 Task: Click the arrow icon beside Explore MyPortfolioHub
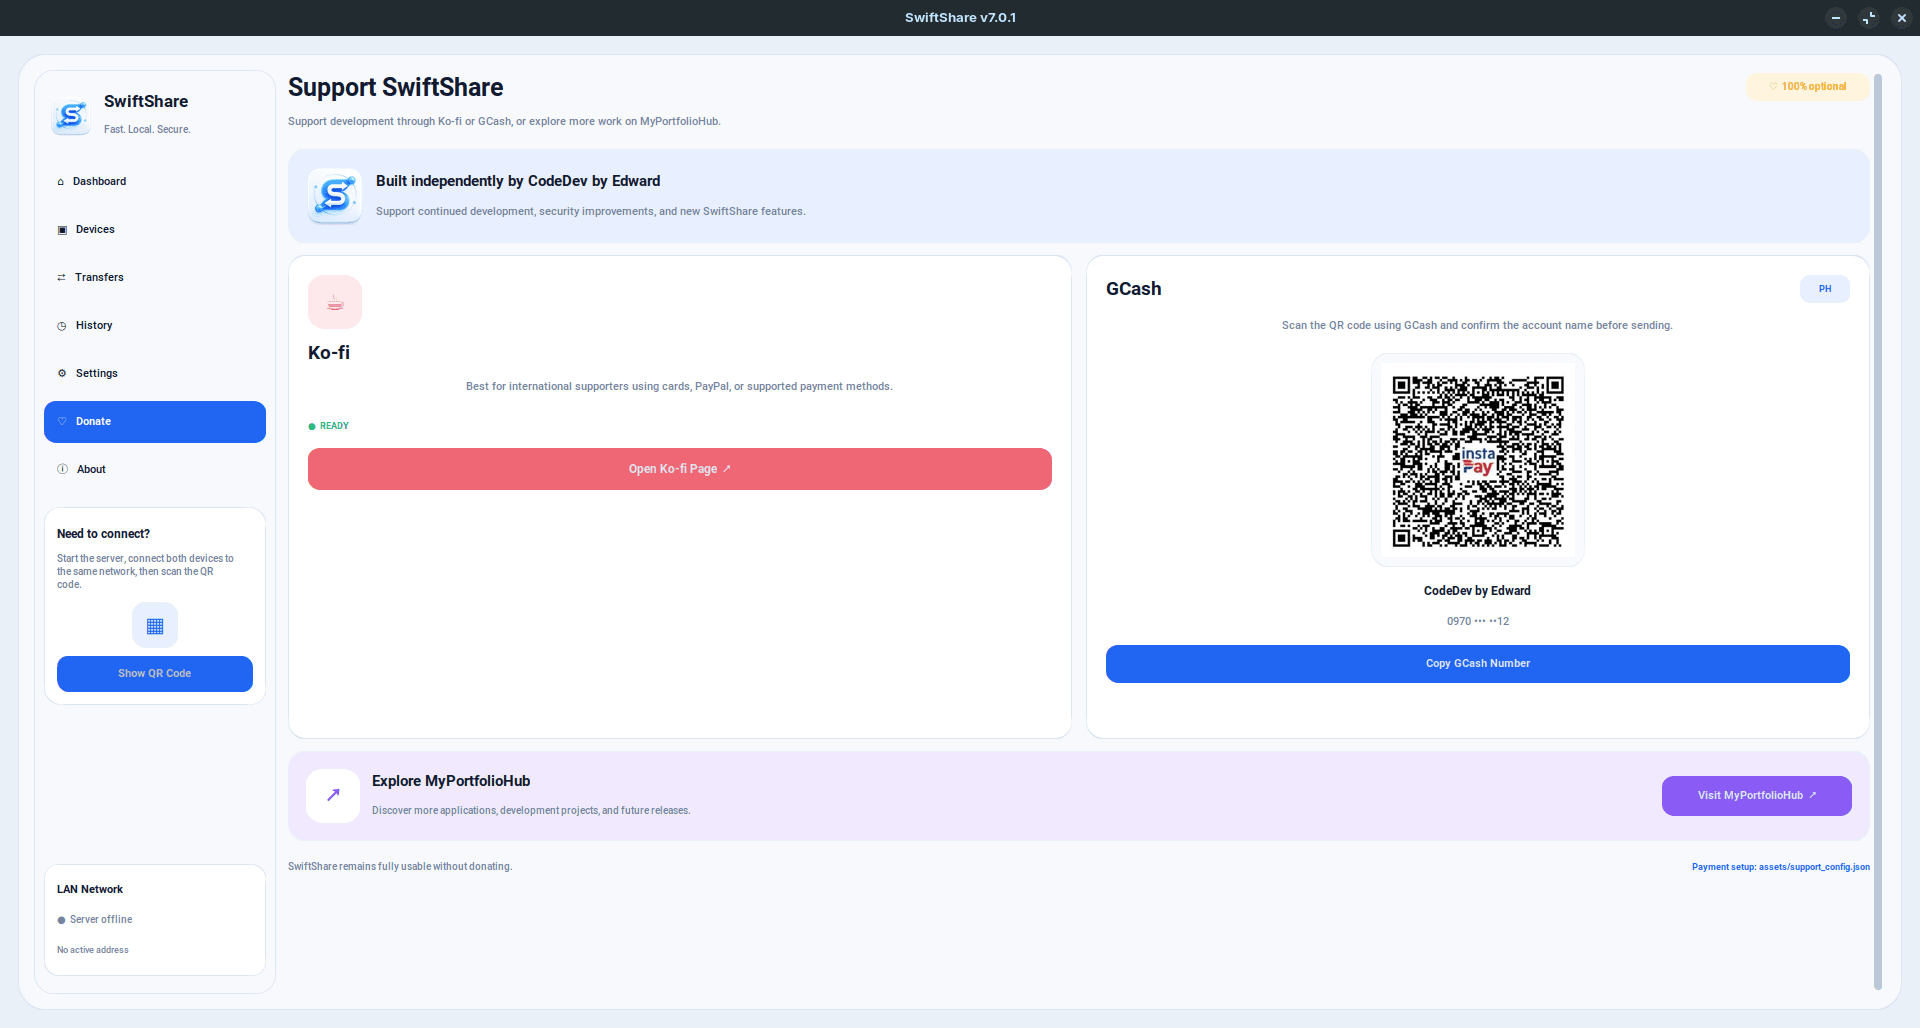coord(333,796)
